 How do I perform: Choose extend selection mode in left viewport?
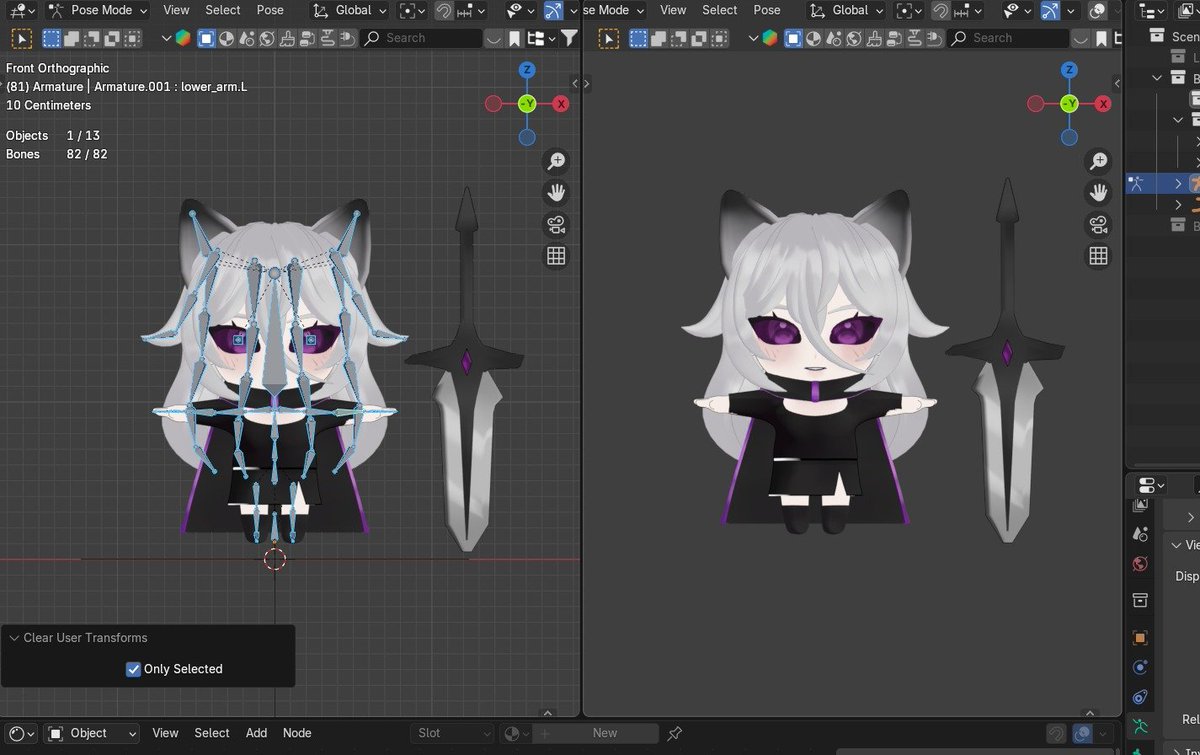pos(70,38)
